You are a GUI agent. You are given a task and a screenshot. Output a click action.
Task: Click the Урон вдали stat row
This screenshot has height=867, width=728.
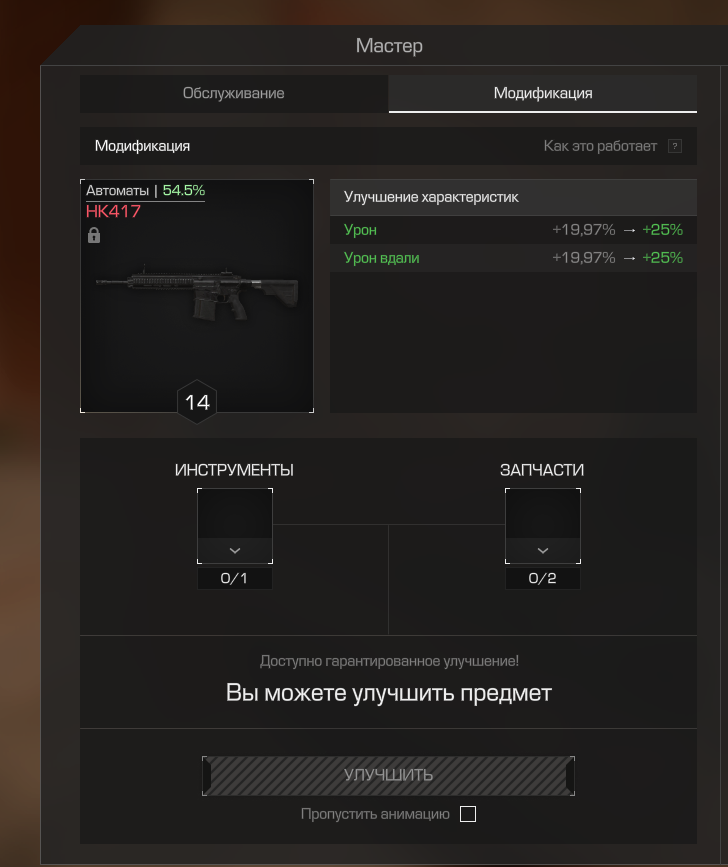pyautogui.click(x=513, y=258)
